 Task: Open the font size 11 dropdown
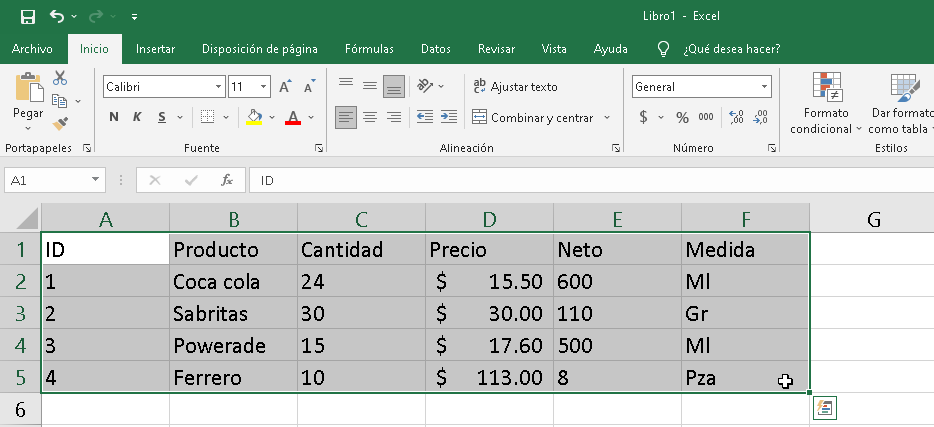click(x=263, y=87)
